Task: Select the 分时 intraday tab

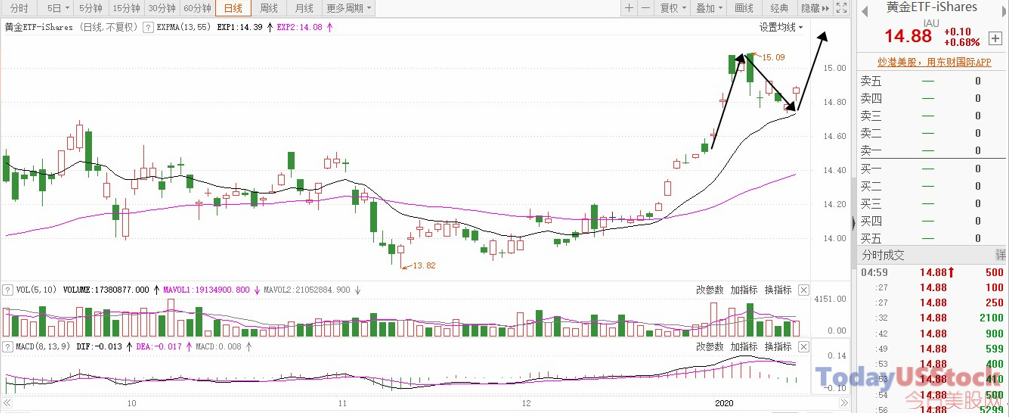Action: pos(20,8)
